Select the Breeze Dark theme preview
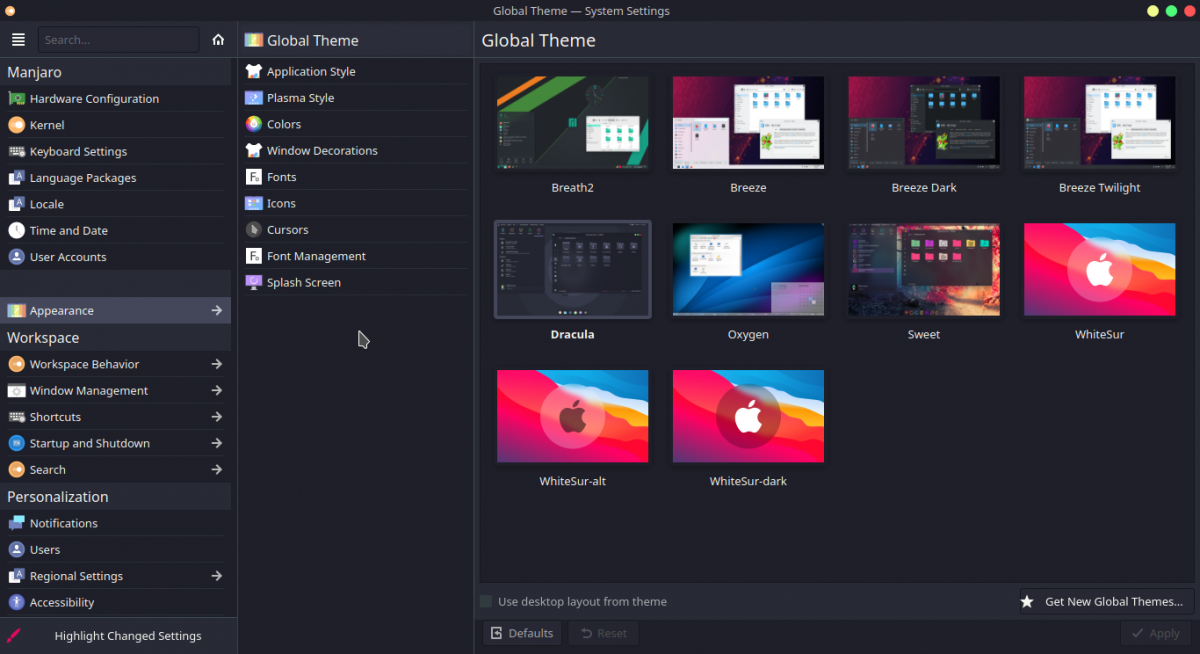The height and width of the screenshot is (654, 1200). [x=923, y=122]
